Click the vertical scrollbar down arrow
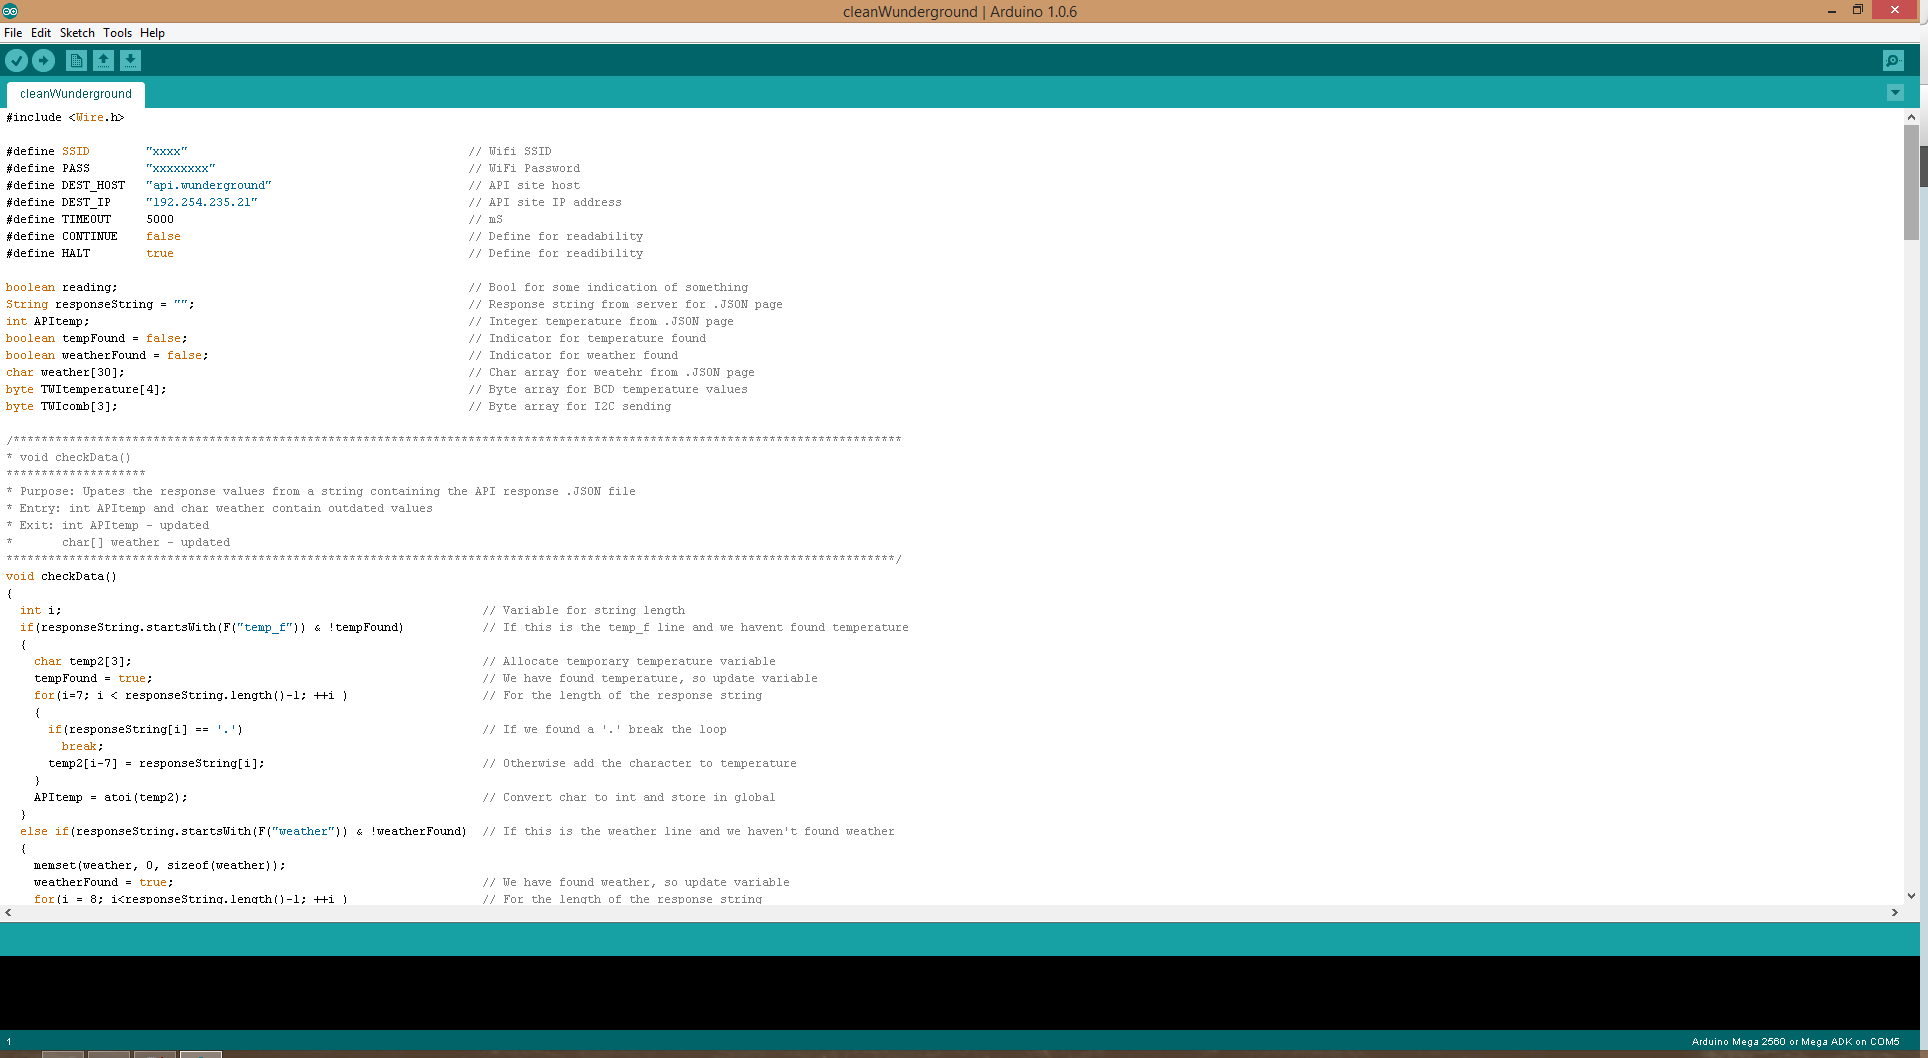 tap(1911, 897)
